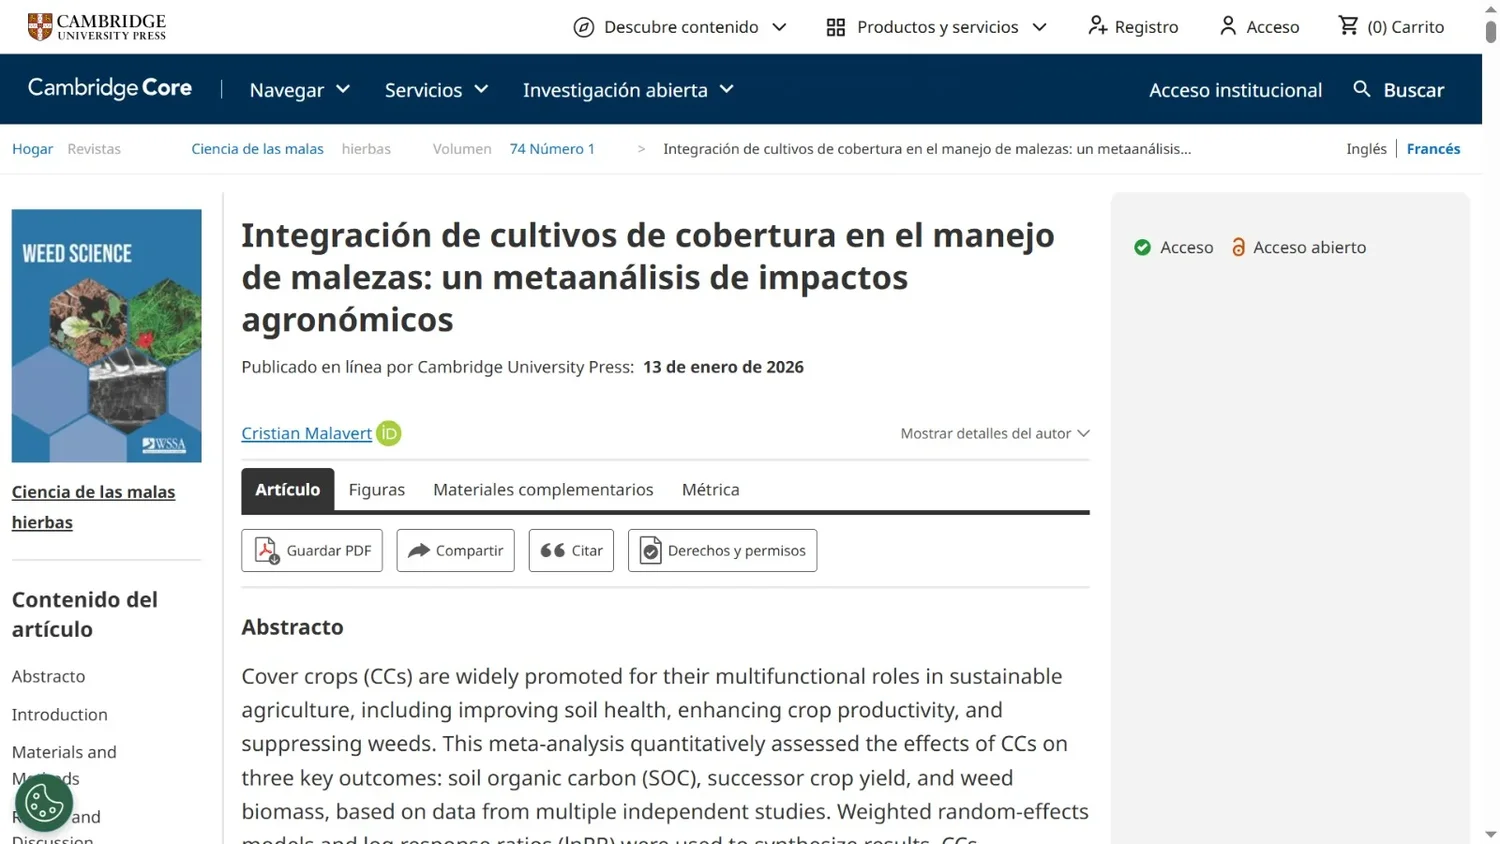The image size is (1500, 844).
Task: Click the publication date 13 de enero de 2026
Action: (x=723, y=367)
